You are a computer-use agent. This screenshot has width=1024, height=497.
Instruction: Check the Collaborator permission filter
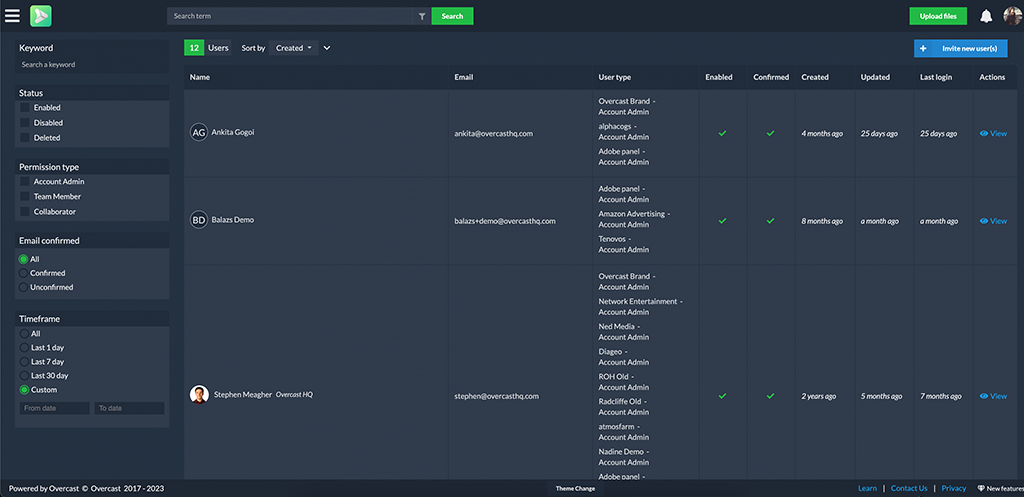click(25, 212)
